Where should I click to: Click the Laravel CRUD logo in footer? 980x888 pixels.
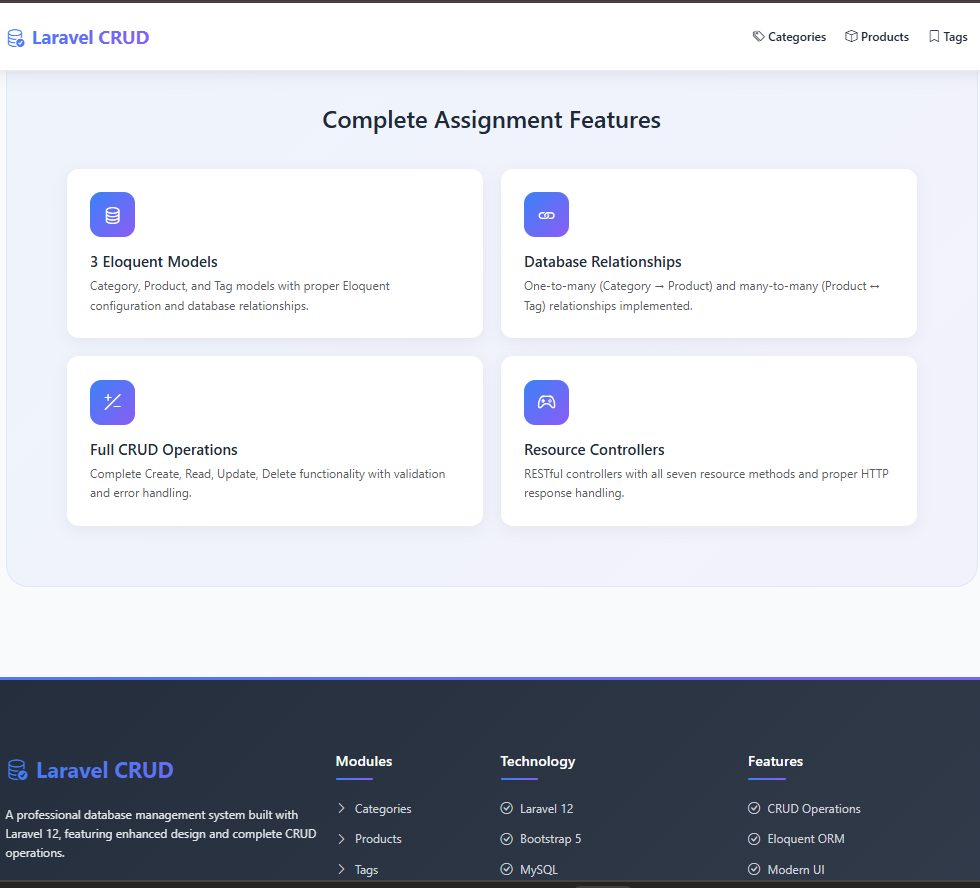pos(90,770)
